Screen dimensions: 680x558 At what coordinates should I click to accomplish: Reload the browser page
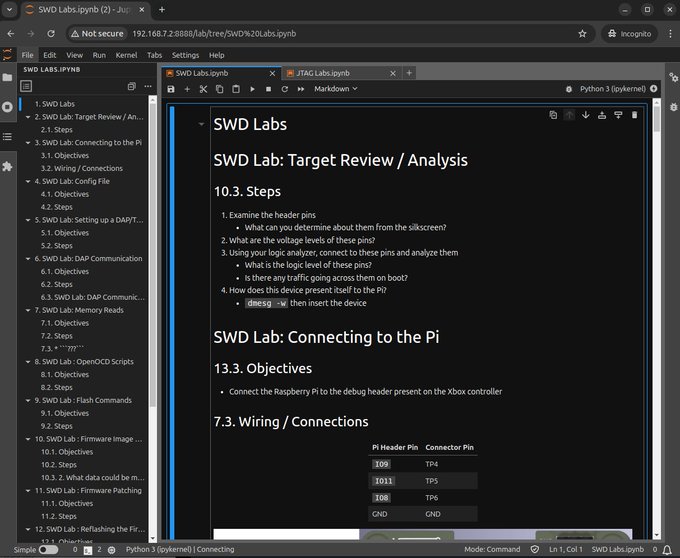click(x=51, y=33)
